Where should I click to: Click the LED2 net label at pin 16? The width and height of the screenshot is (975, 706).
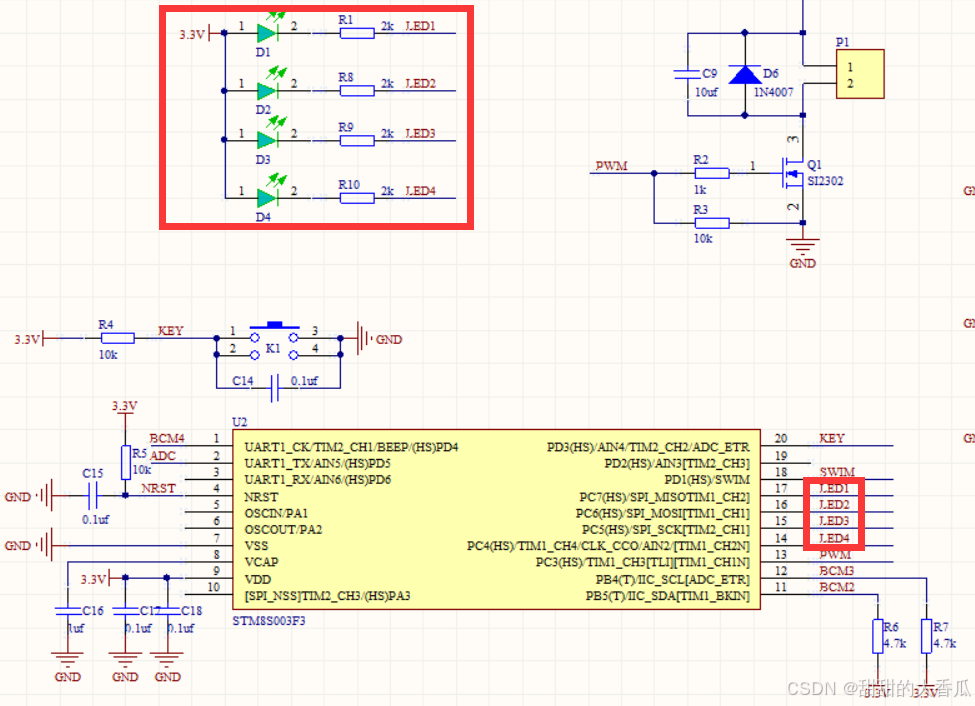[834, 504]
